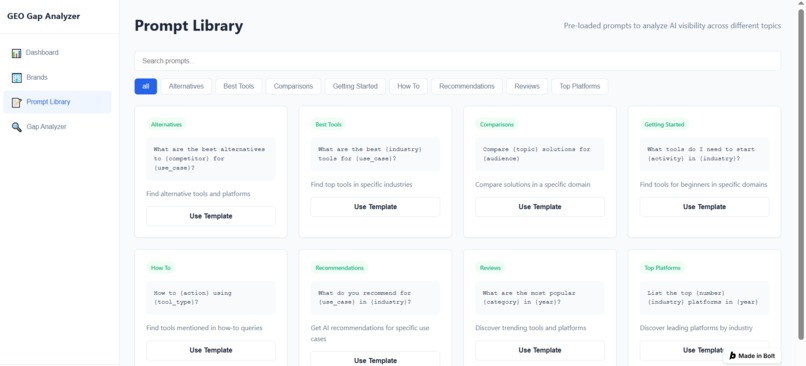Use Template on Getting Started card
806x366 pixels.
pyautogui.click(x=704, y=207)
